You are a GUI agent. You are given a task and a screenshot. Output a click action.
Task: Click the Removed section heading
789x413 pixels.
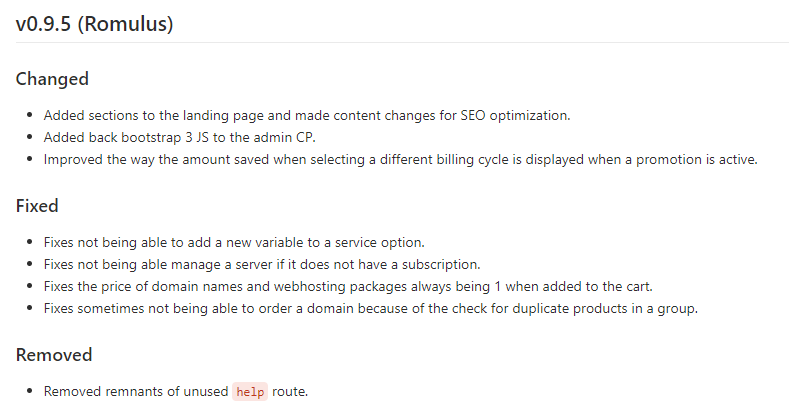[54, 355]
